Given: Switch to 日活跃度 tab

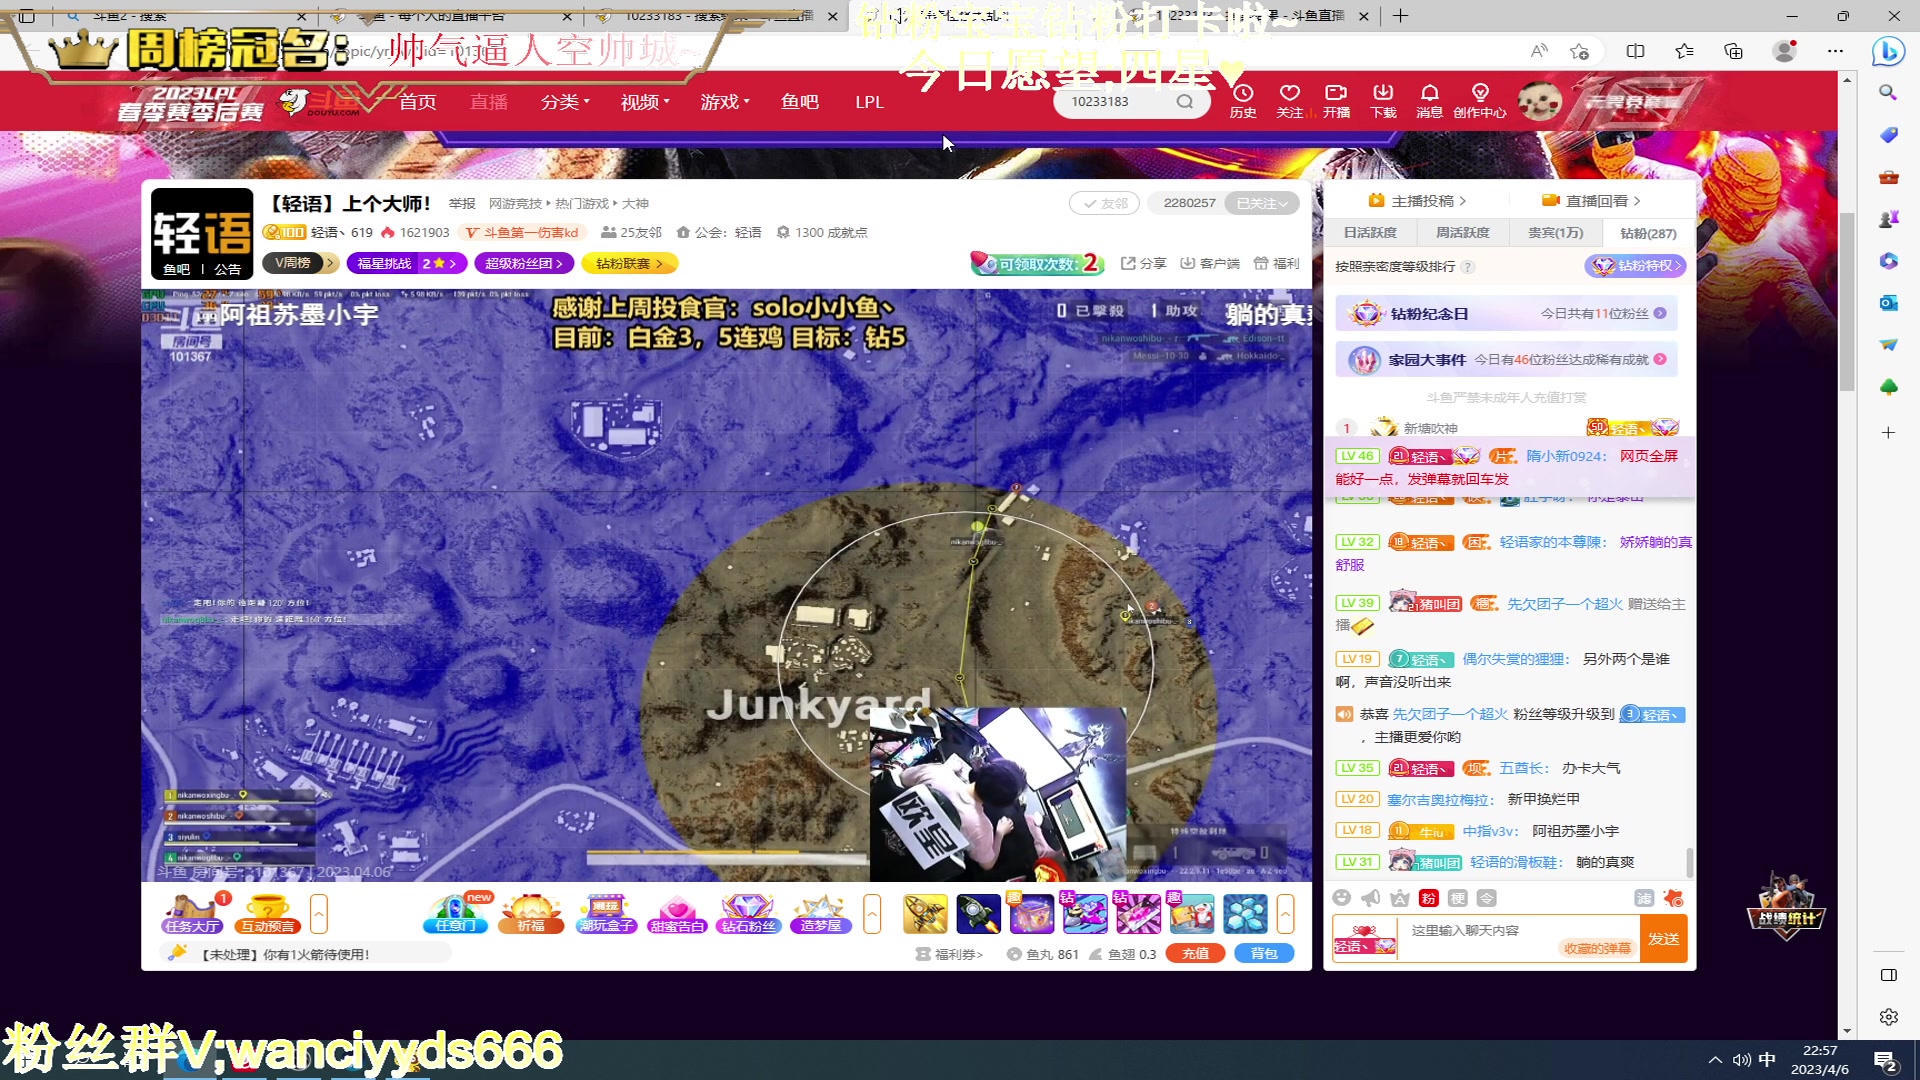Looking at the screenshot, I should [1370, 232].
